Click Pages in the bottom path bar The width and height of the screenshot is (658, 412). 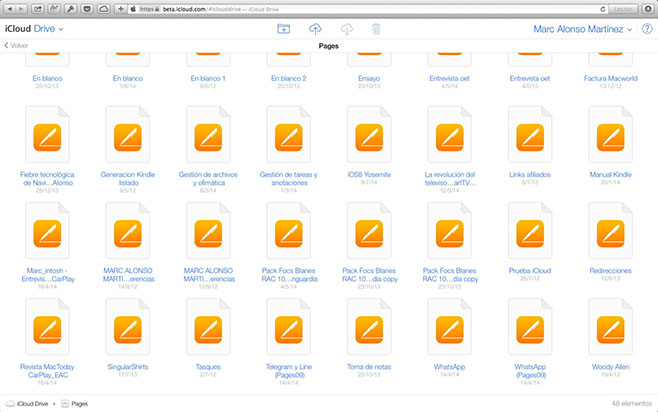[x=78, y=403]
